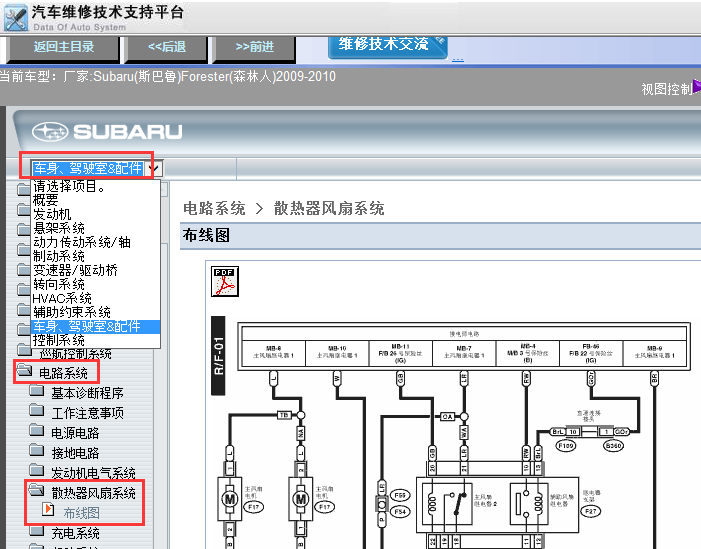This screenshot has width=701, height=549.
Task: Choose 概要 from dropdown list
Action: (x=96, y=200)
